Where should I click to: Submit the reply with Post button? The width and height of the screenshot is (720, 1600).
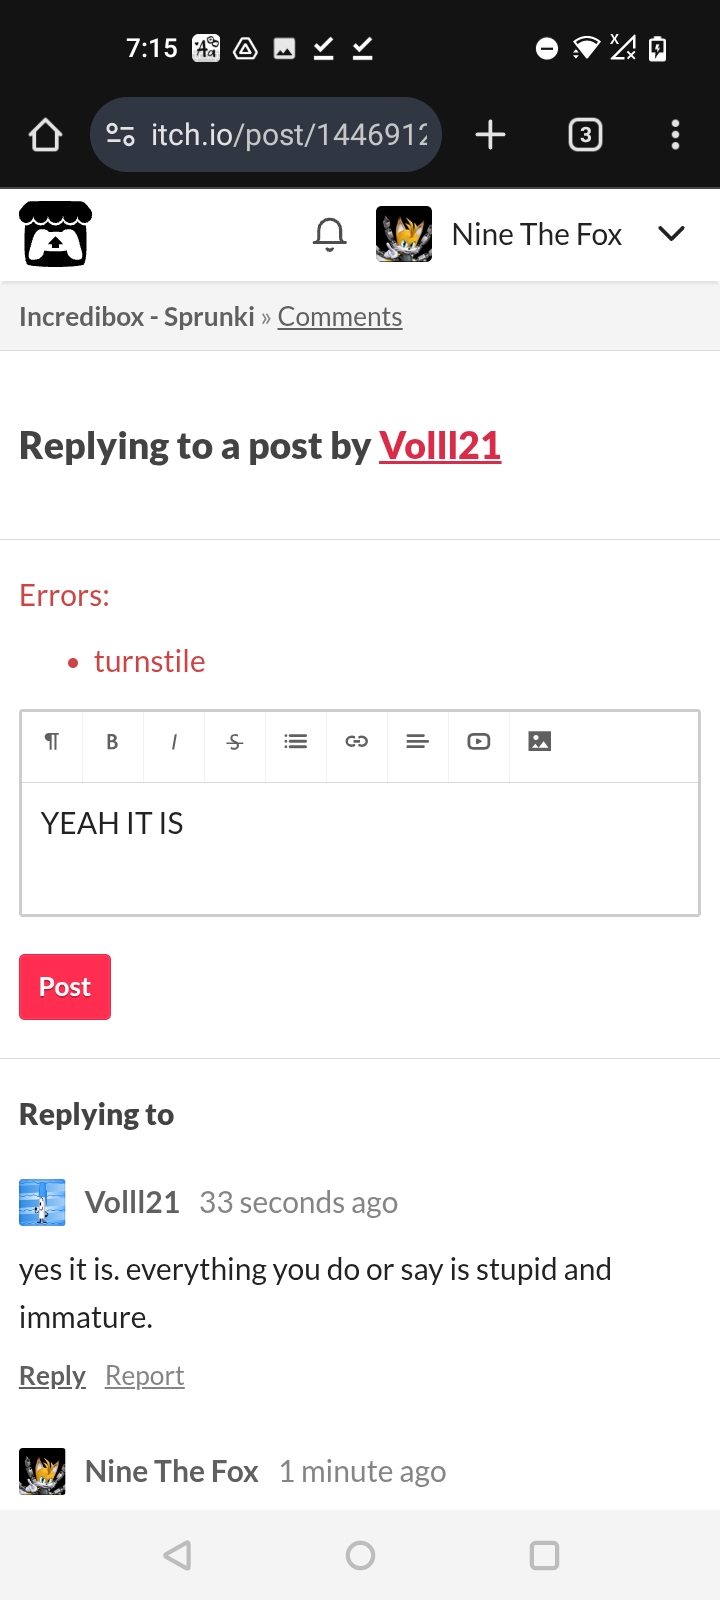pos(65,987)
